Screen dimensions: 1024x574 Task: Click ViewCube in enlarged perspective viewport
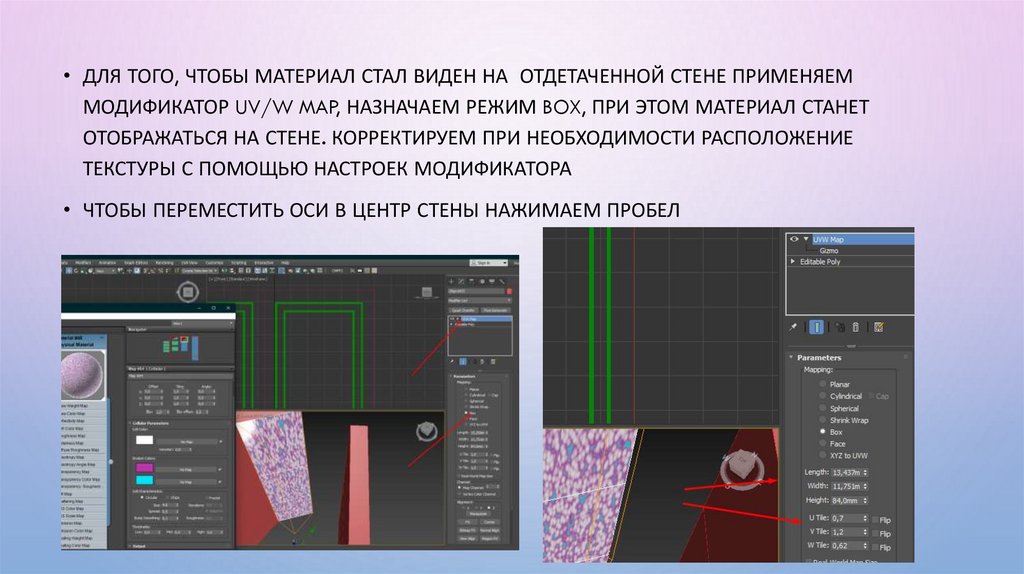(x=743, y=468)
